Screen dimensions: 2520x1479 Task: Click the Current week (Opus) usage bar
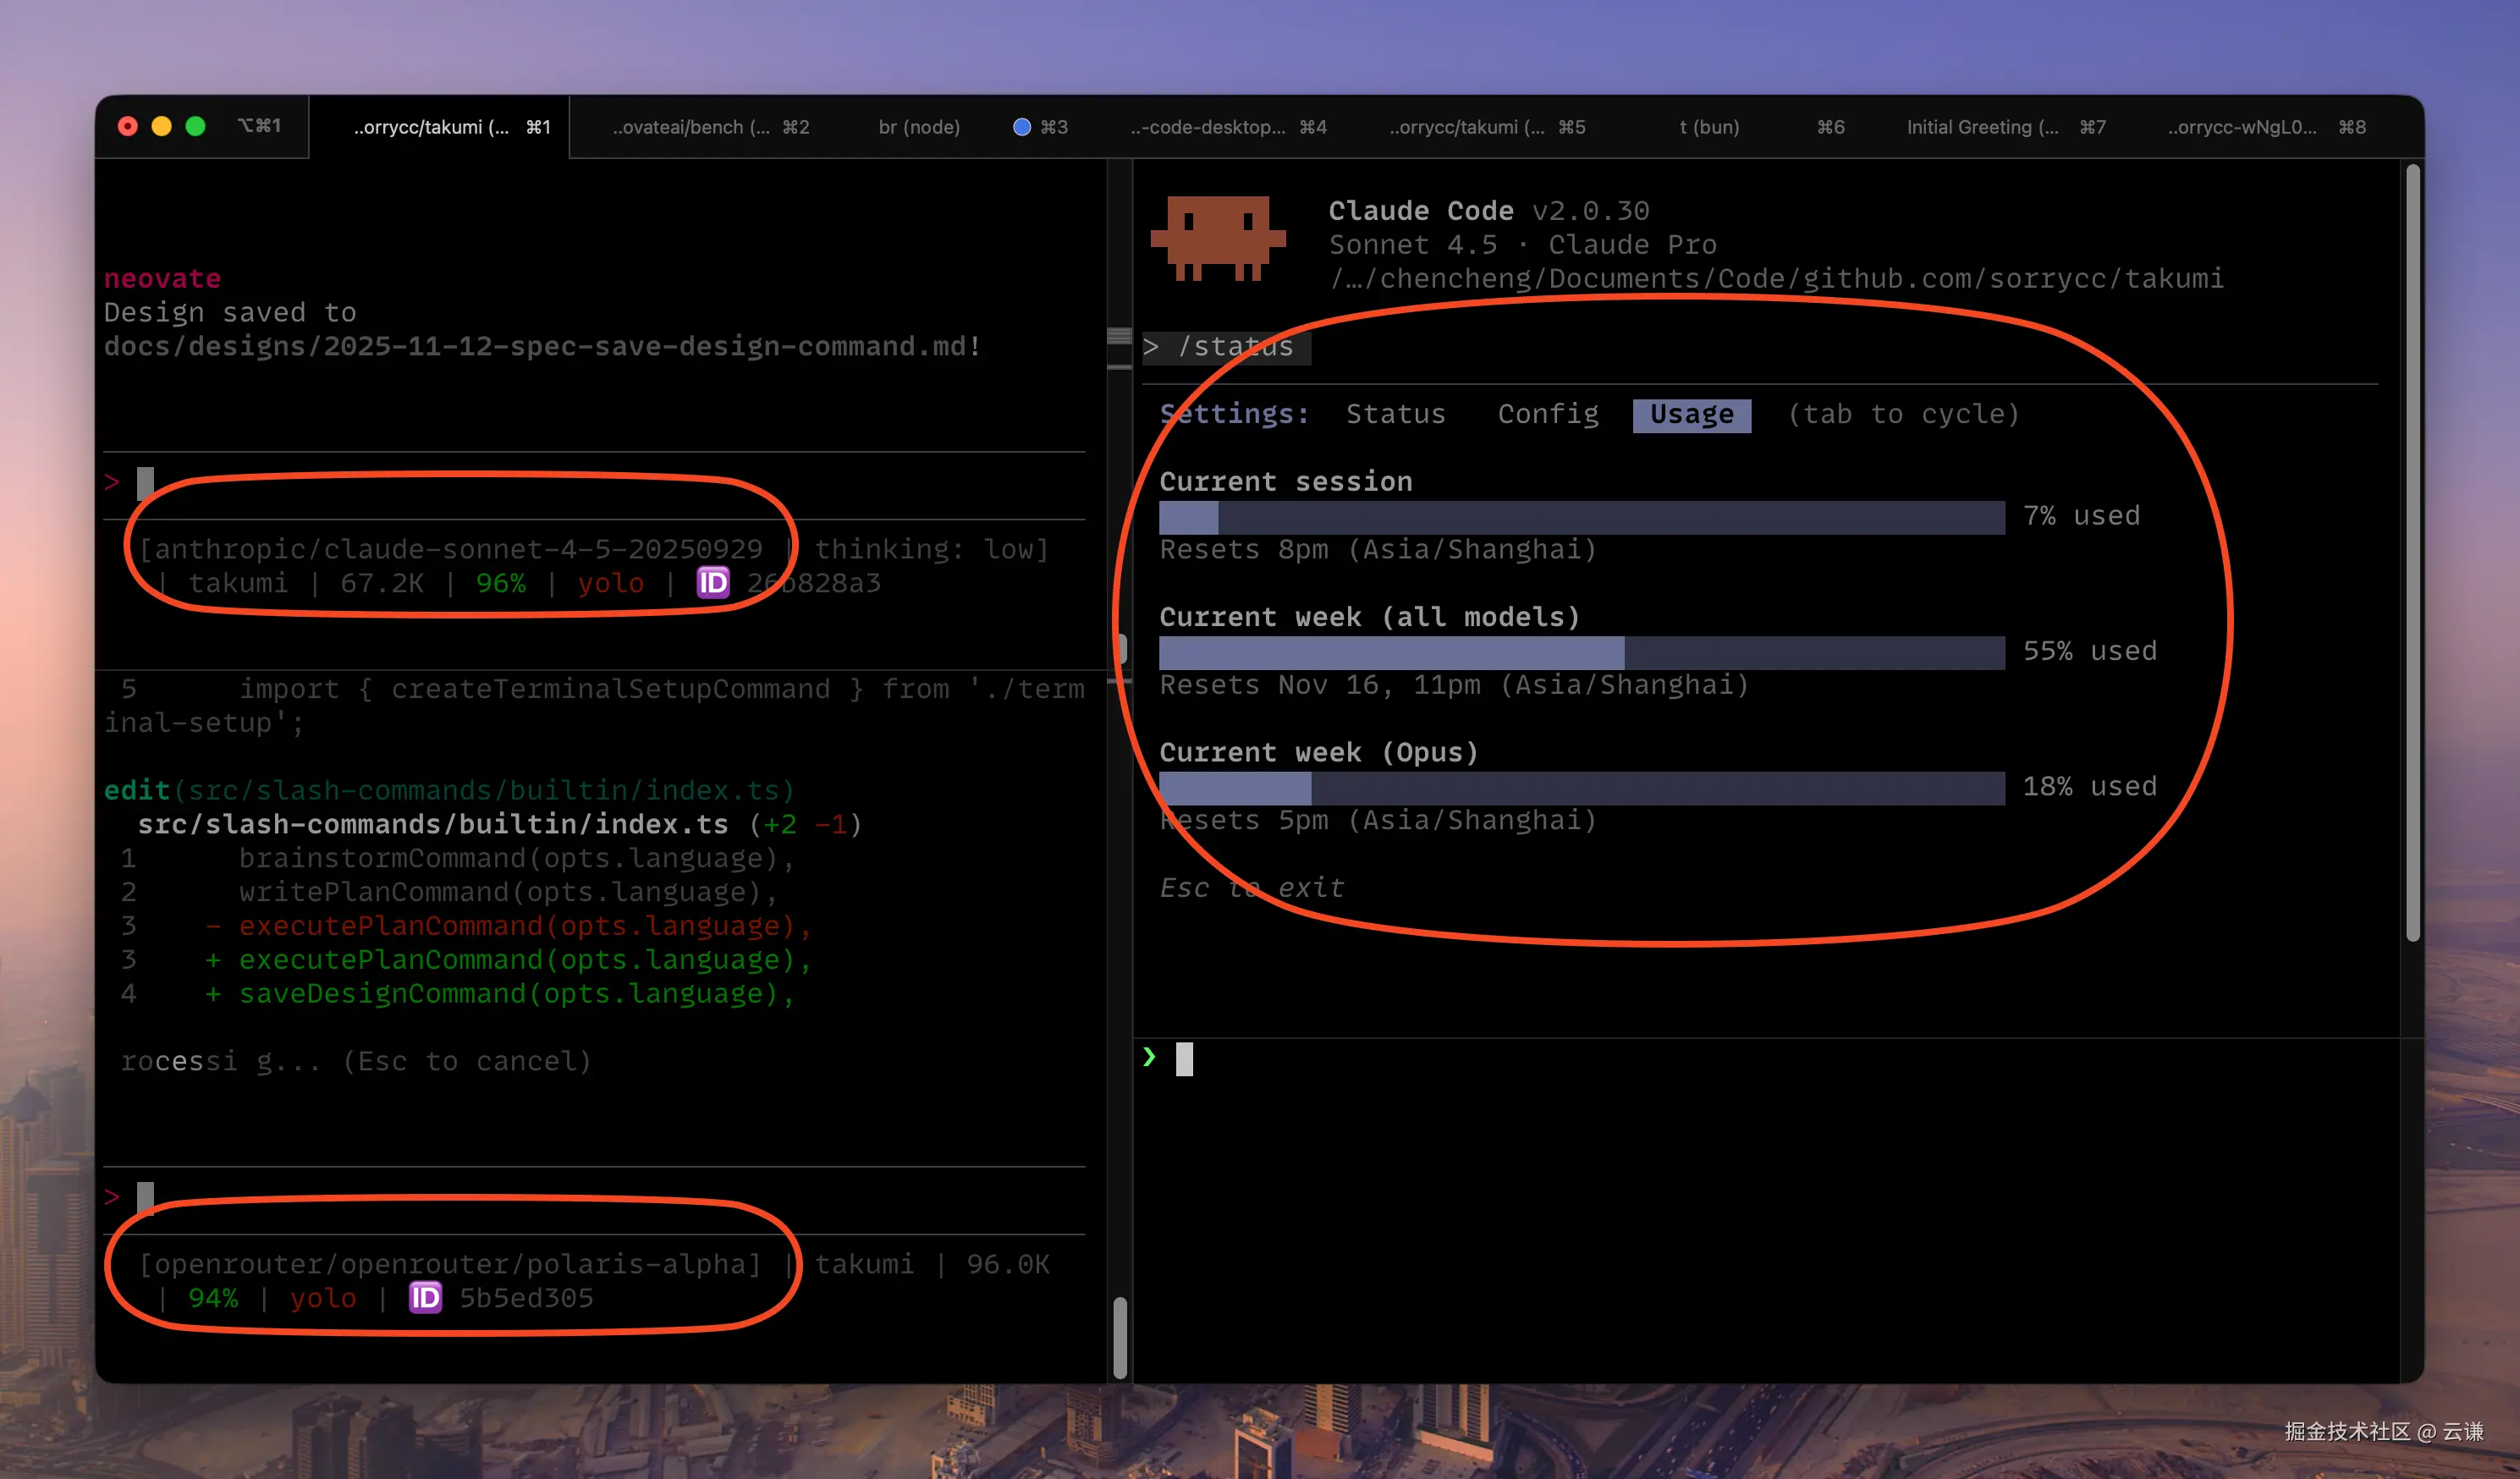(x=1581, y=788)
